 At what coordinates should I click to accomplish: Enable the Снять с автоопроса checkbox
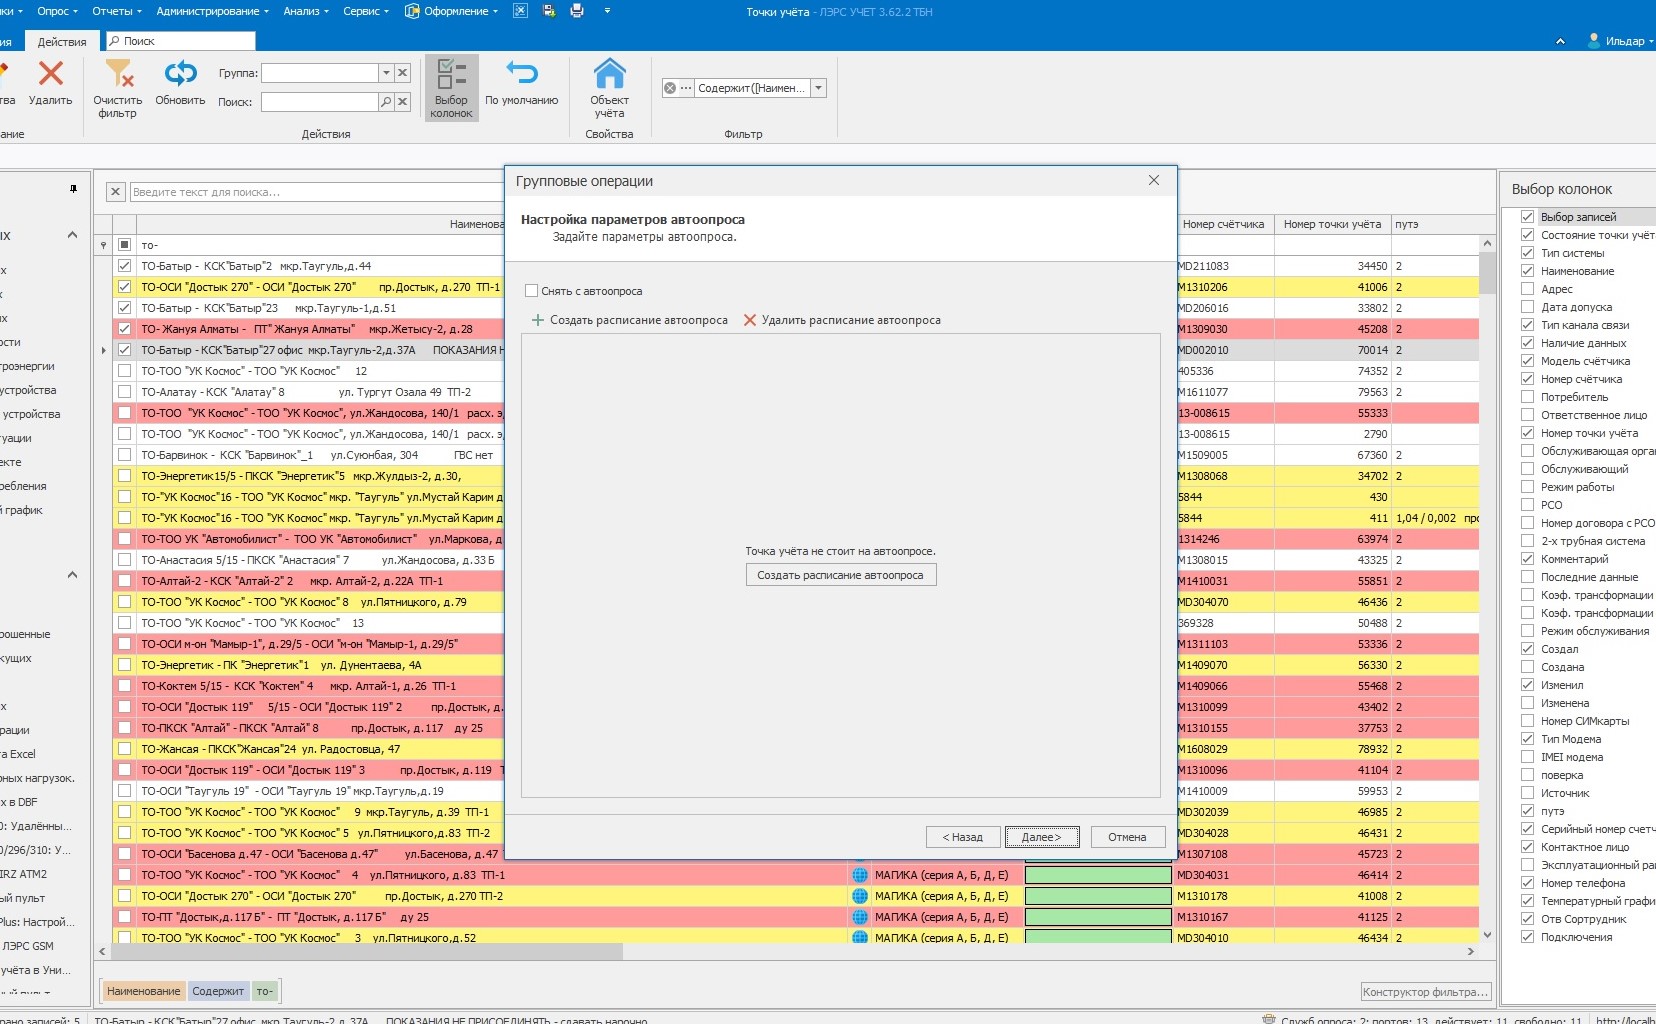(532, 291)
